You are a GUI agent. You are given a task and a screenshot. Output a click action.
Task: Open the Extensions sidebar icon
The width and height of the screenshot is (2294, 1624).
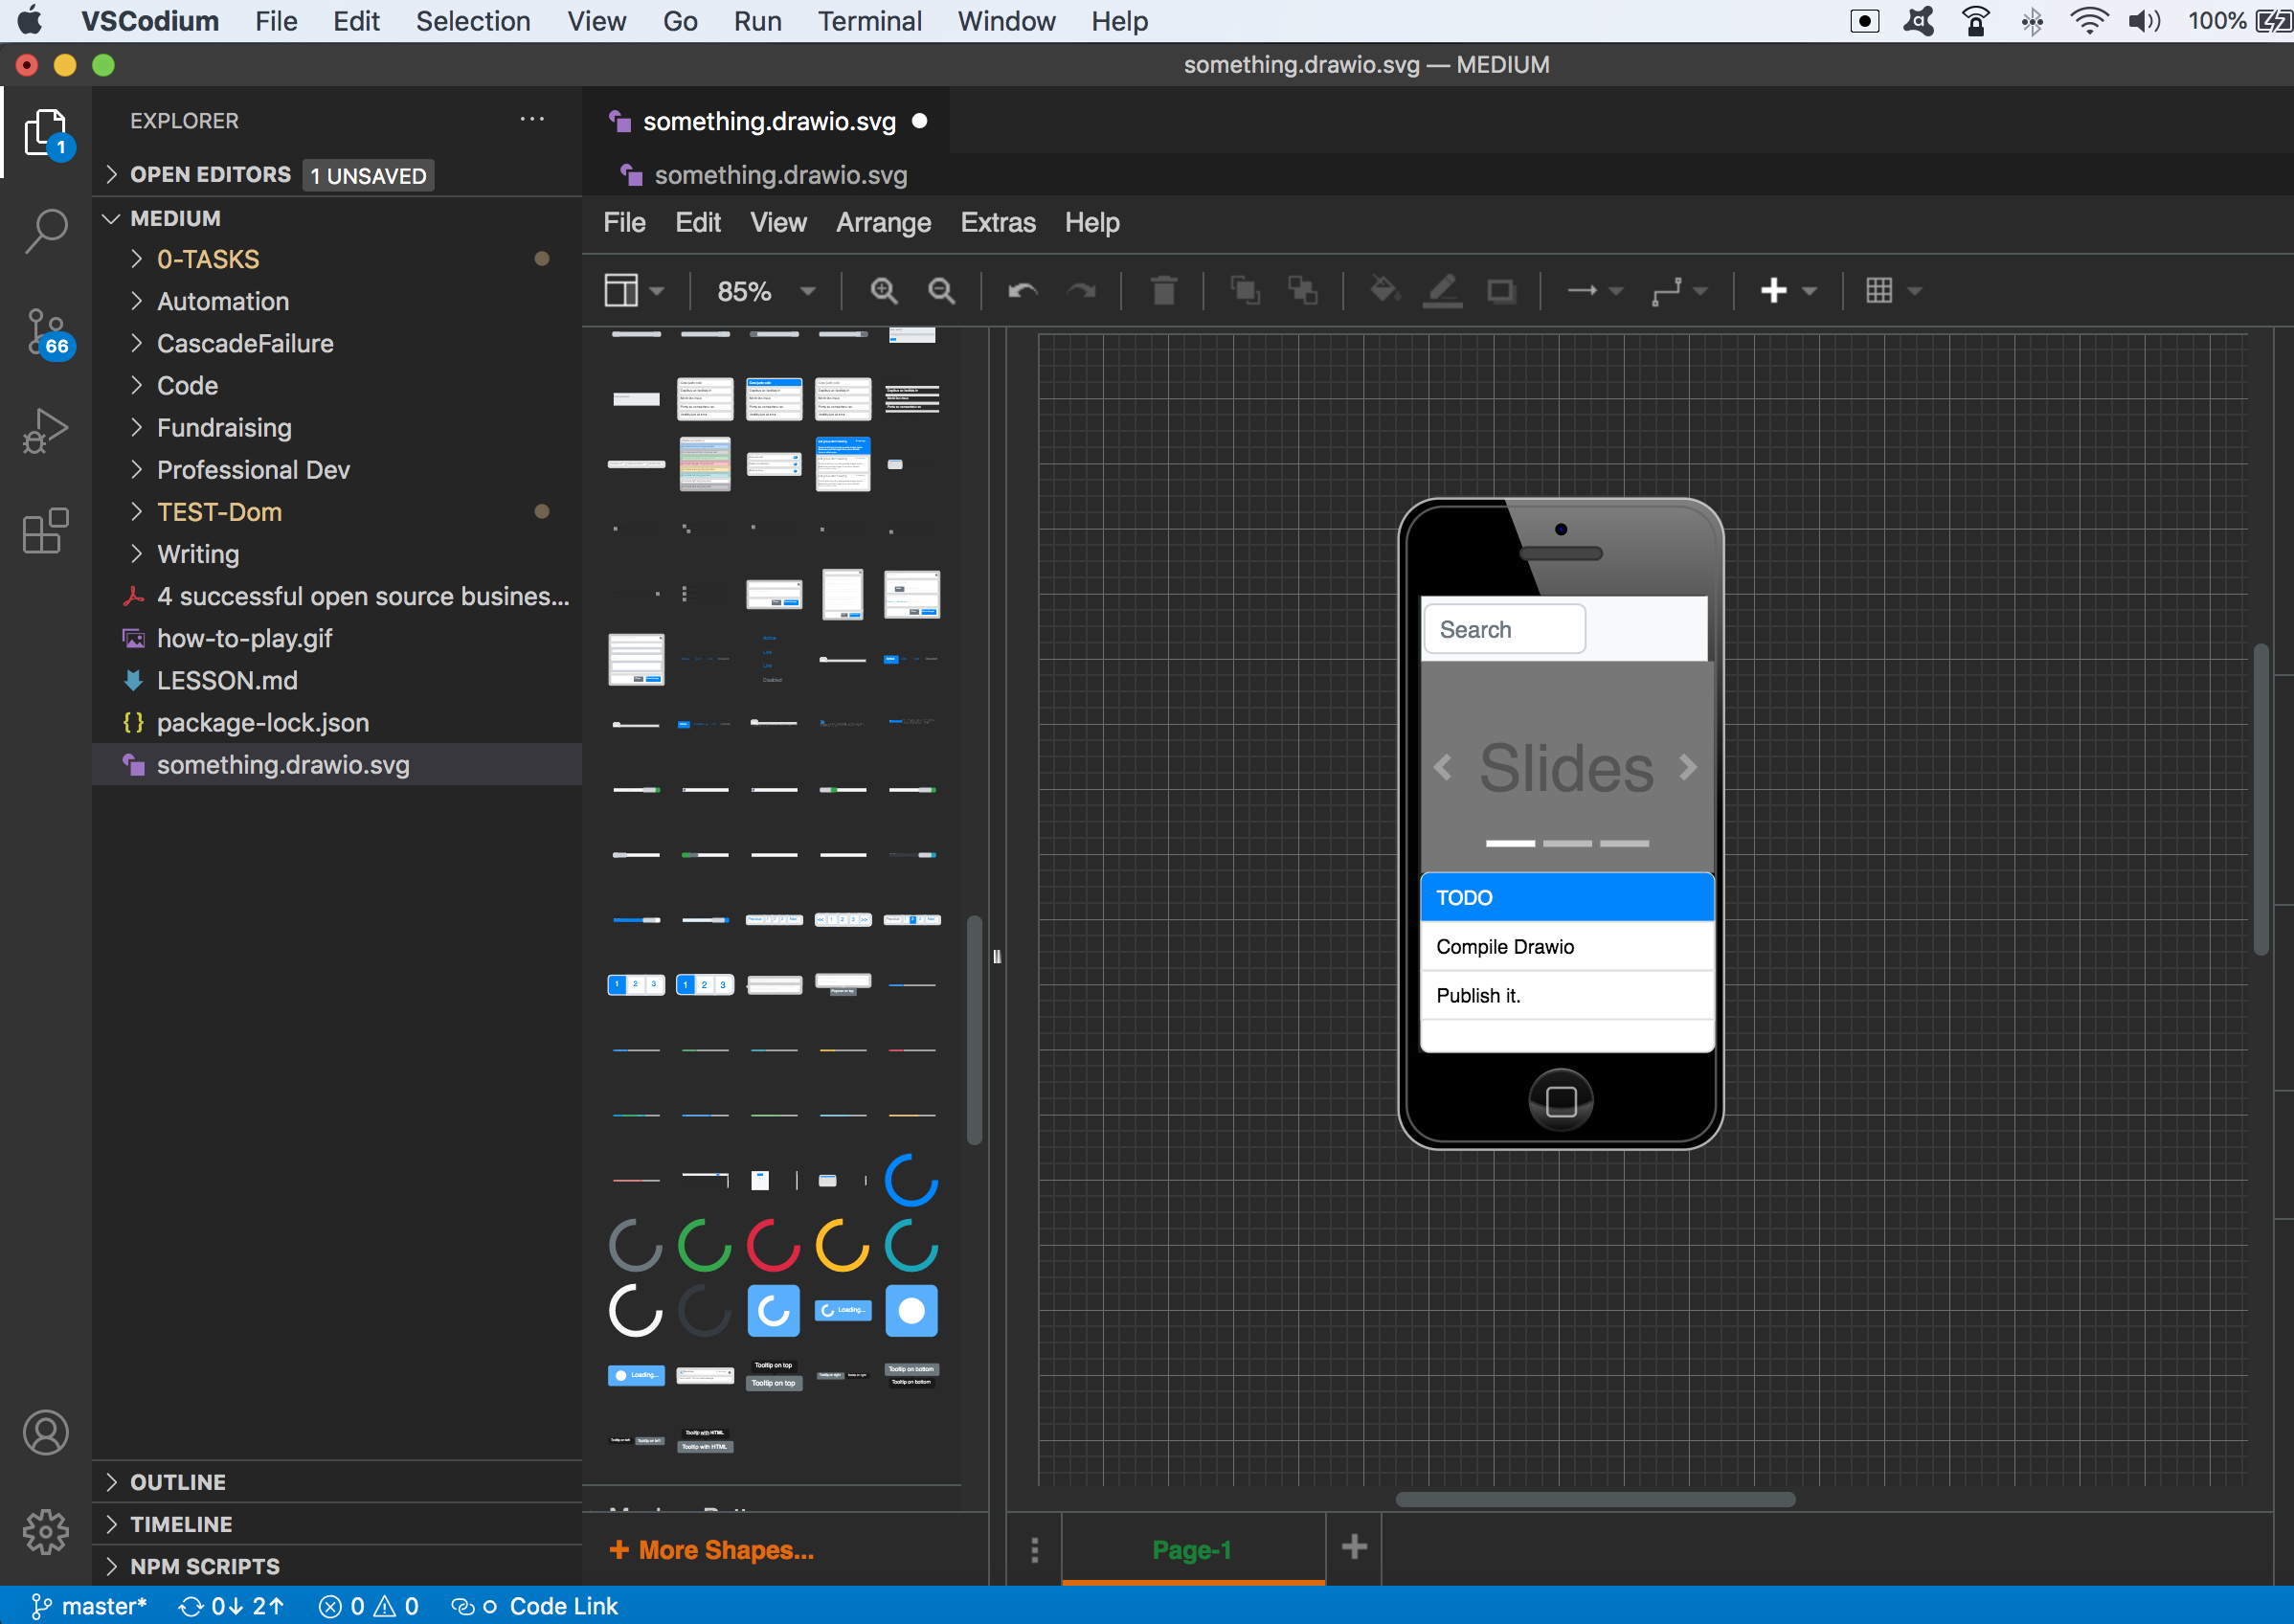46,531
